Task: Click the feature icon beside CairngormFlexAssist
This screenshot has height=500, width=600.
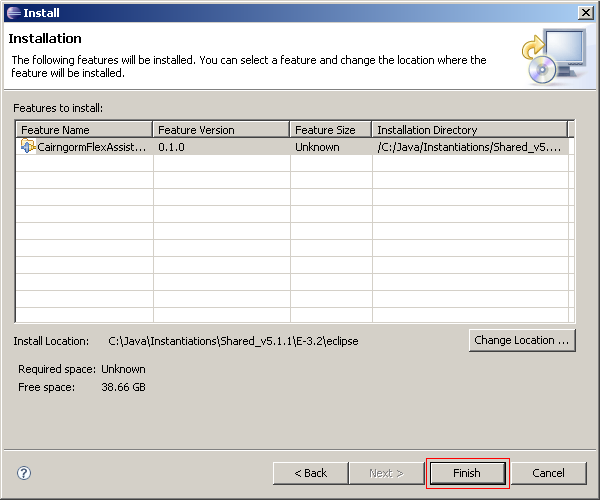Action: pos(28,147)
